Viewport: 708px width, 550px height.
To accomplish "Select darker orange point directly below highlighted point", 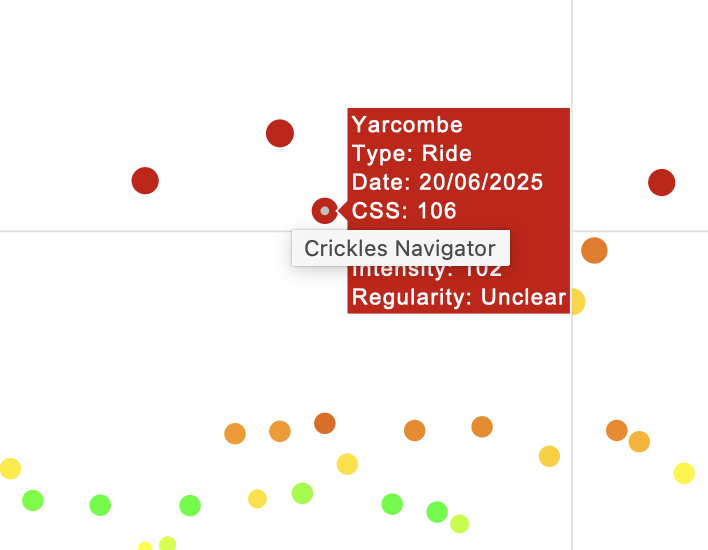I will [324, 423].
